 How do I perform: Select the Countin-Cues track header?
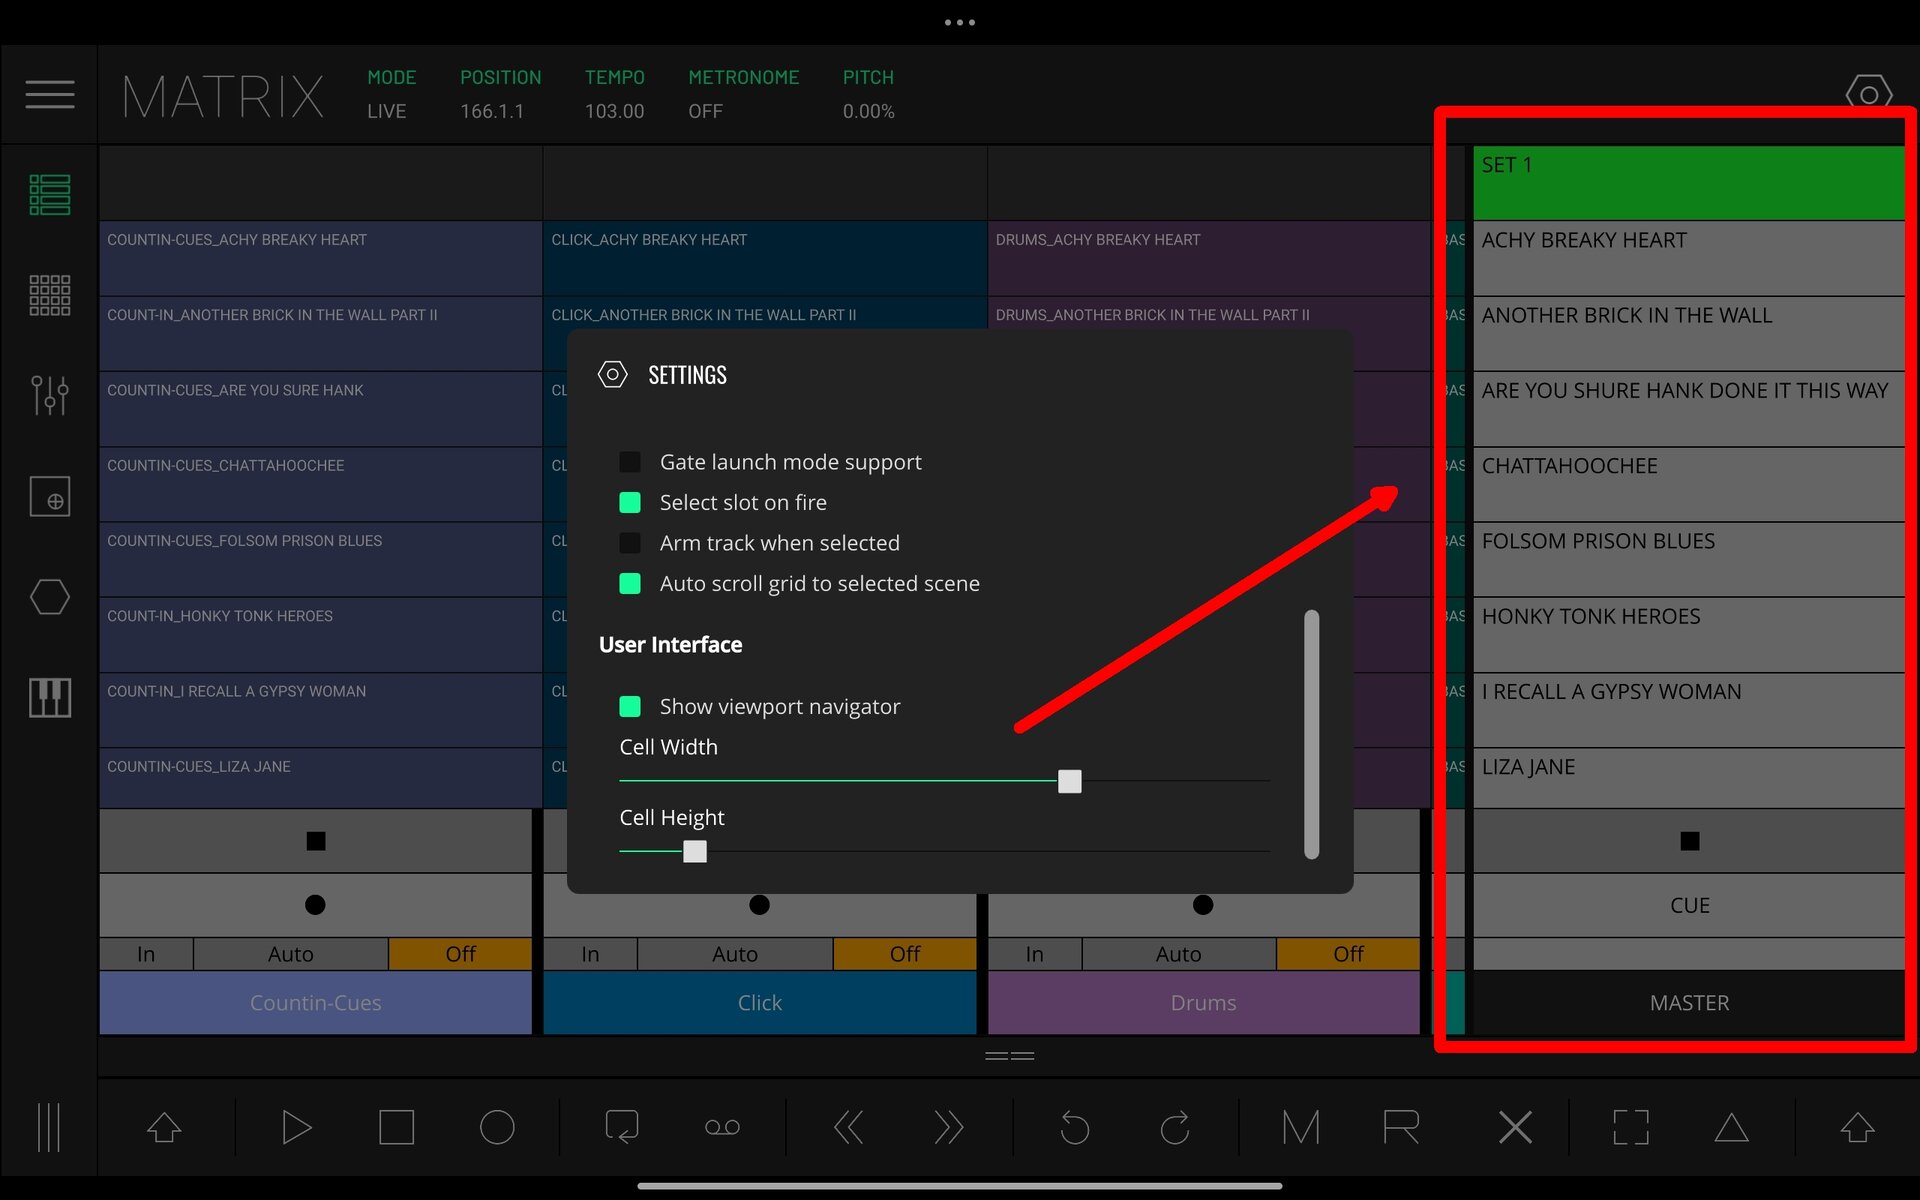click(315, 1002)
